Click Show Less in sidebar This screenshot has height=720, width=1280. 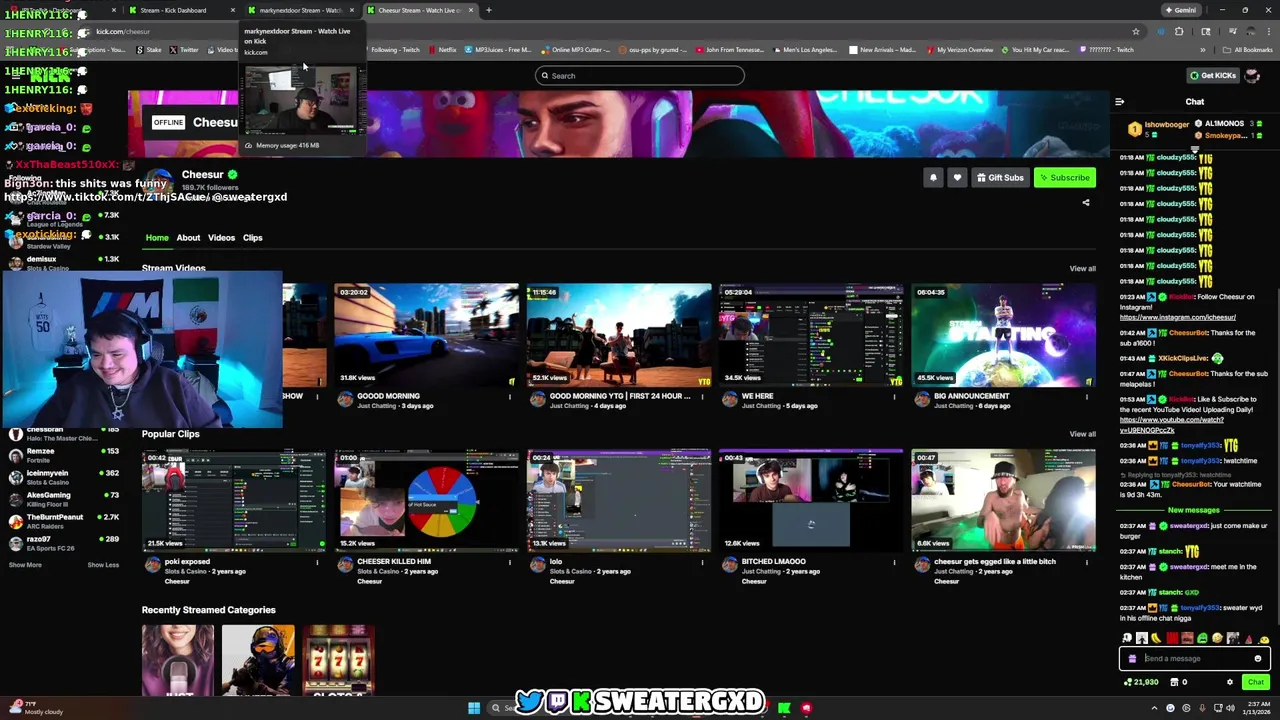coord(103,565)
